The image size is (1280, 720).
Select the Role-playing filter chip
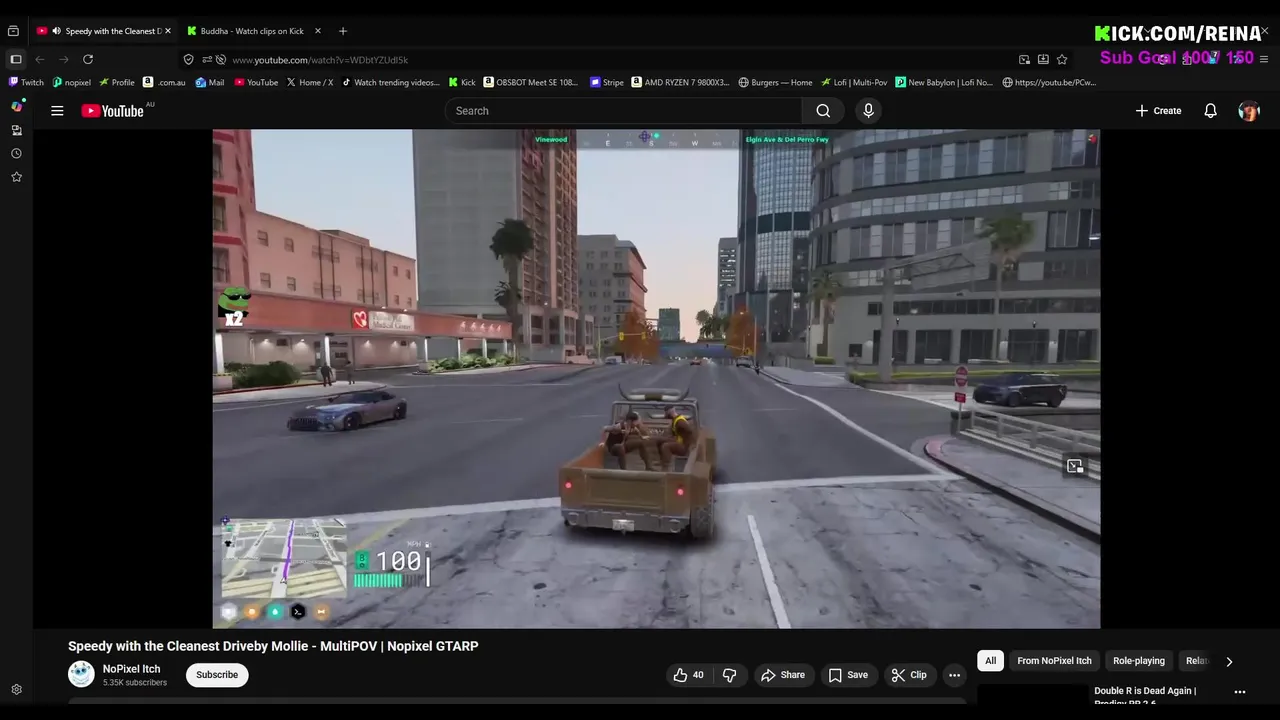1139,661
